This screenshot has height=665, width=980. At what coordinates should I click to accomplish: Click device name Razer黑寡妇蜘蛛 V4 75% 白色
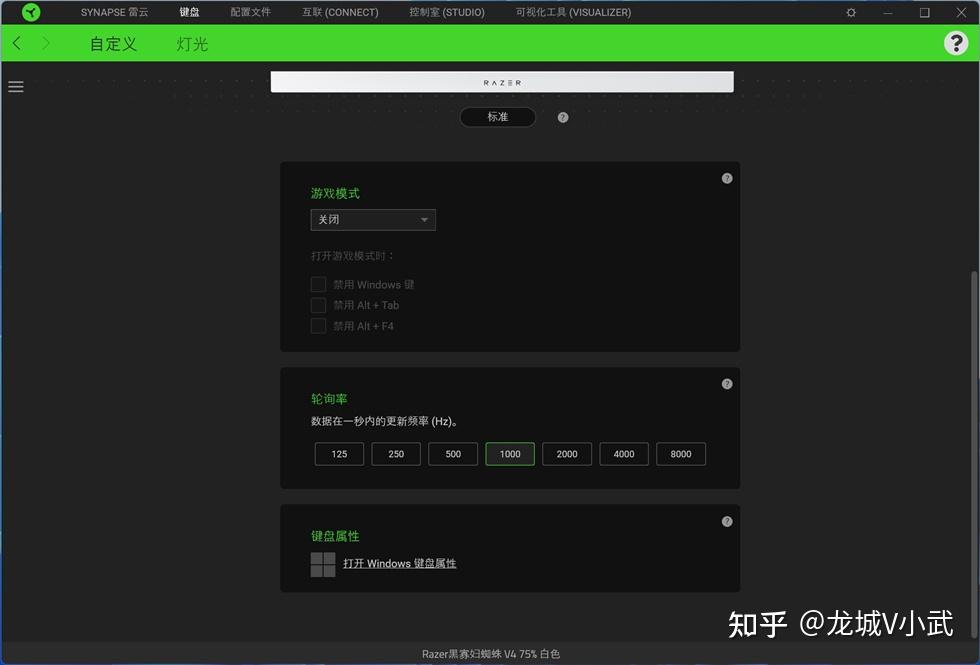(491, 654)
